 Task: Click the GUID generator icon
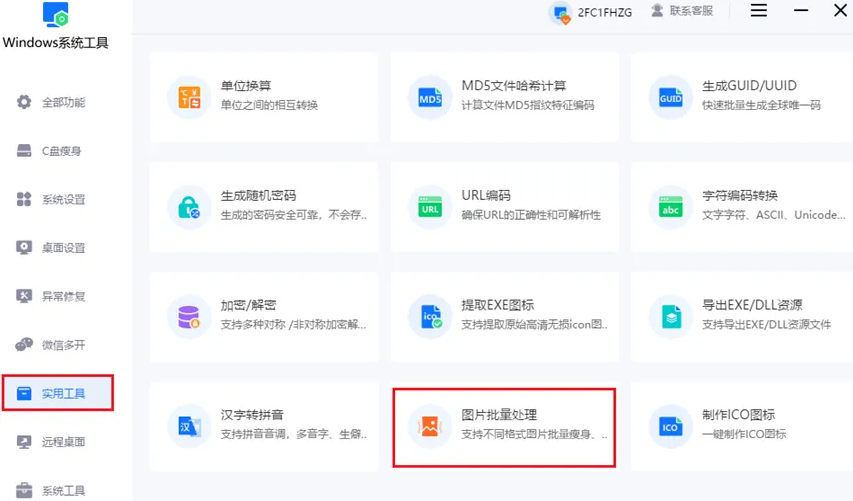670,98
